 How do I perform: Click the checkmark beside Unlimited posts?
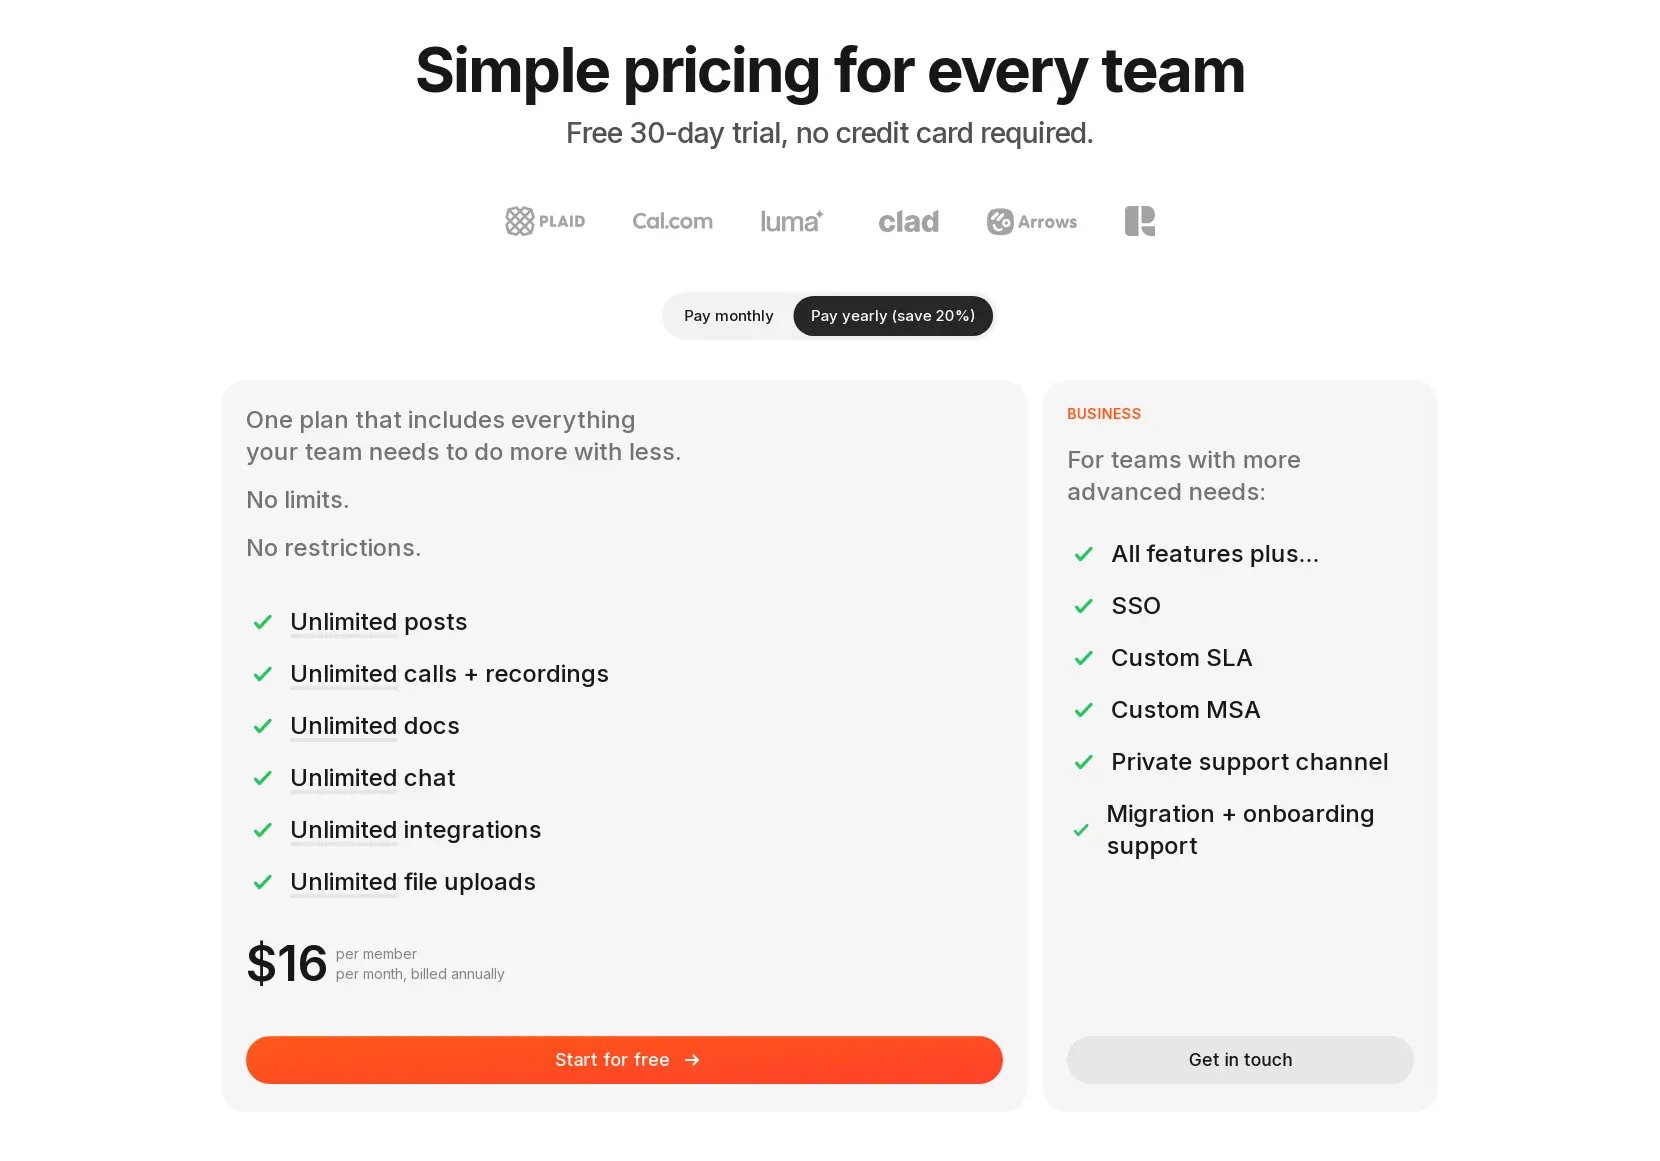click(263, 622)
